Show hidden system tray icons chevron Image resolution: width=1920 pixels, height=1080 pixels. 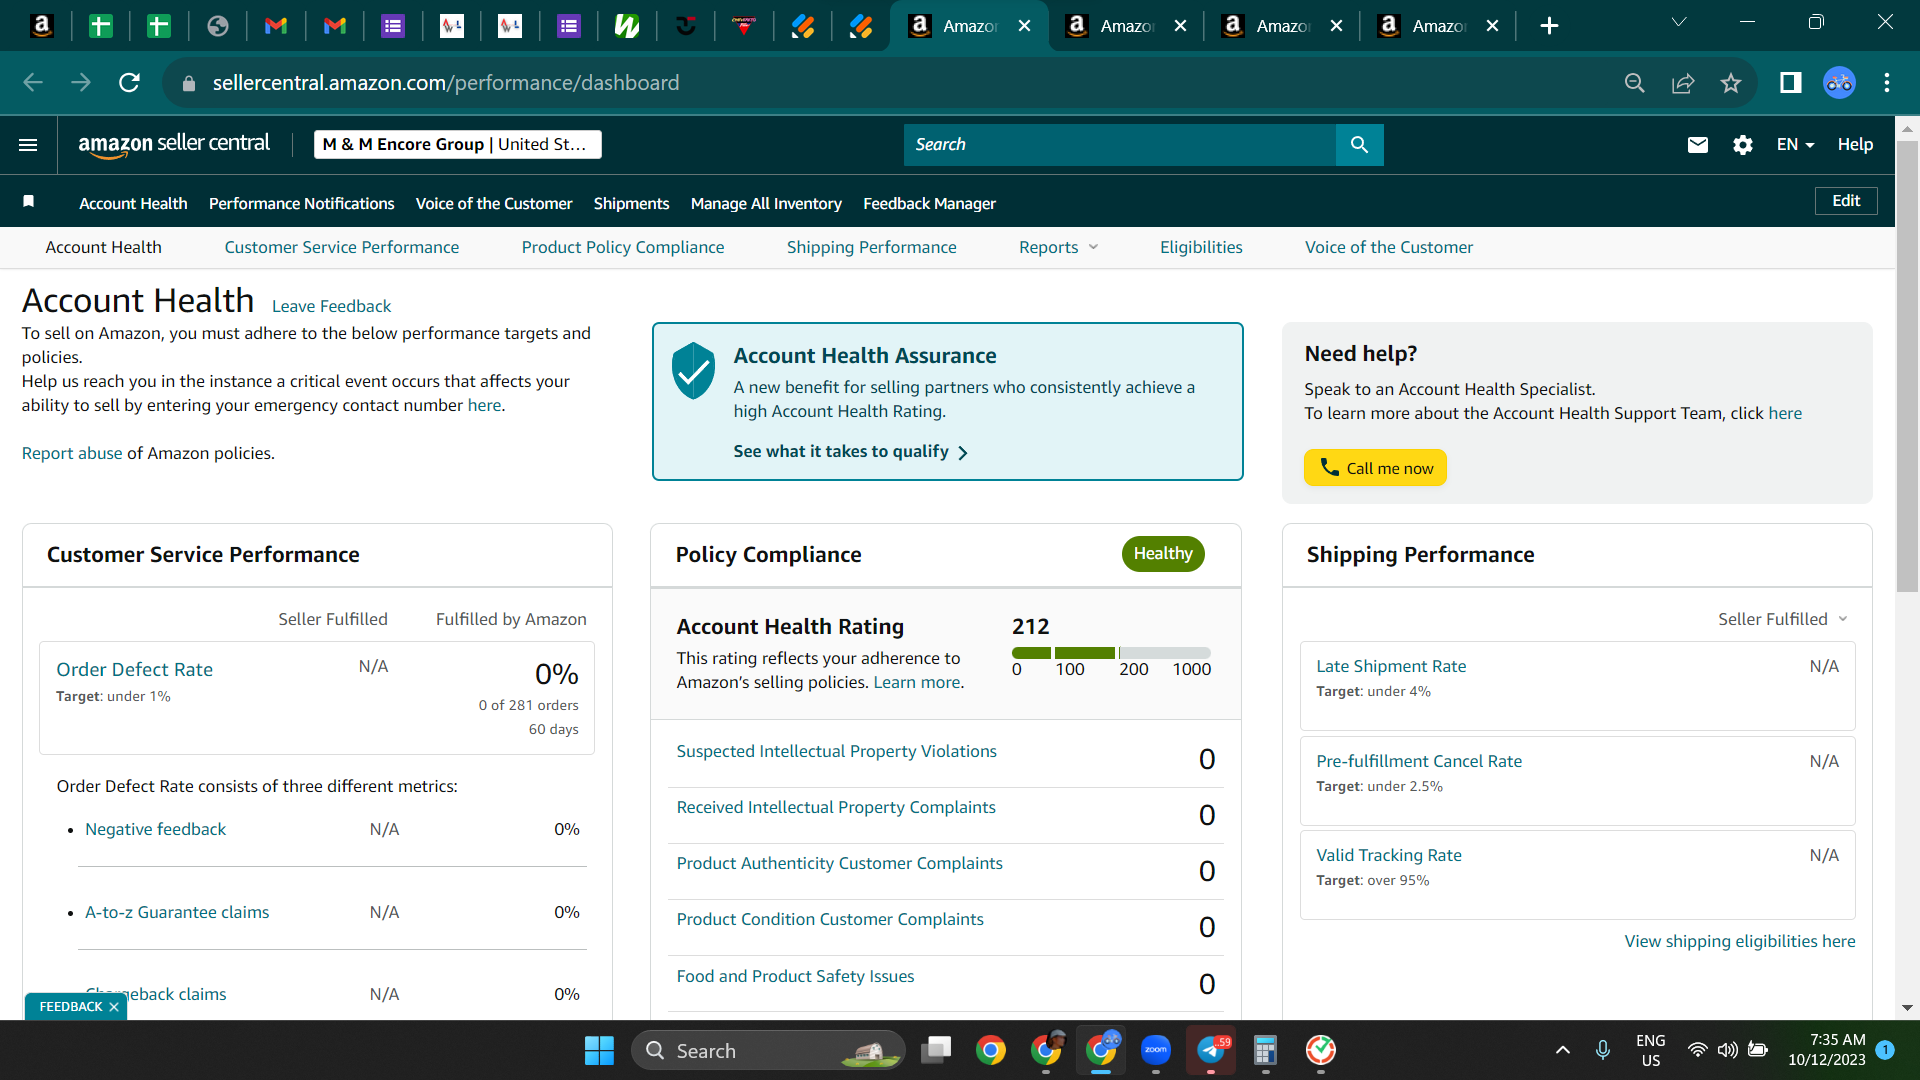click(1563, 1050)
